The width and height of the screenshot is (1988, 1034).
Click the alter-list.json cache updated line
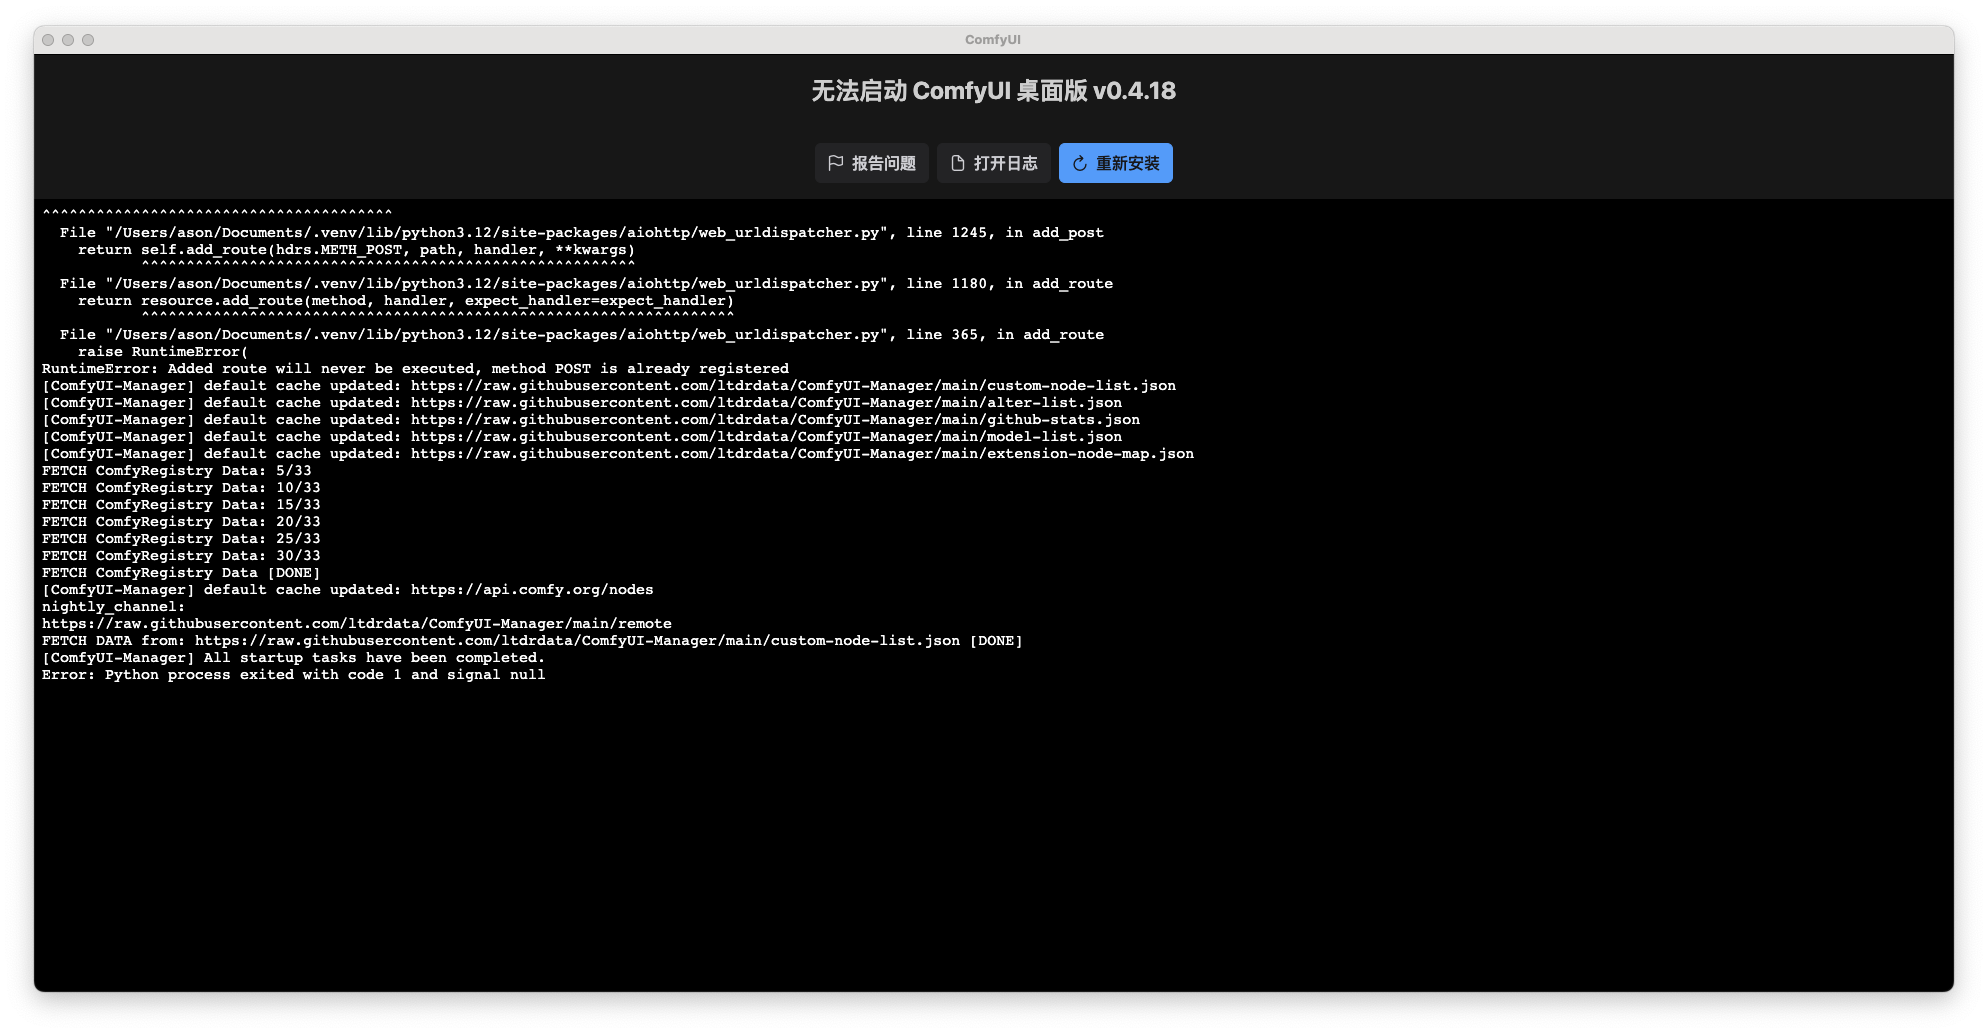pyautogui.click(x=582, y=403)
